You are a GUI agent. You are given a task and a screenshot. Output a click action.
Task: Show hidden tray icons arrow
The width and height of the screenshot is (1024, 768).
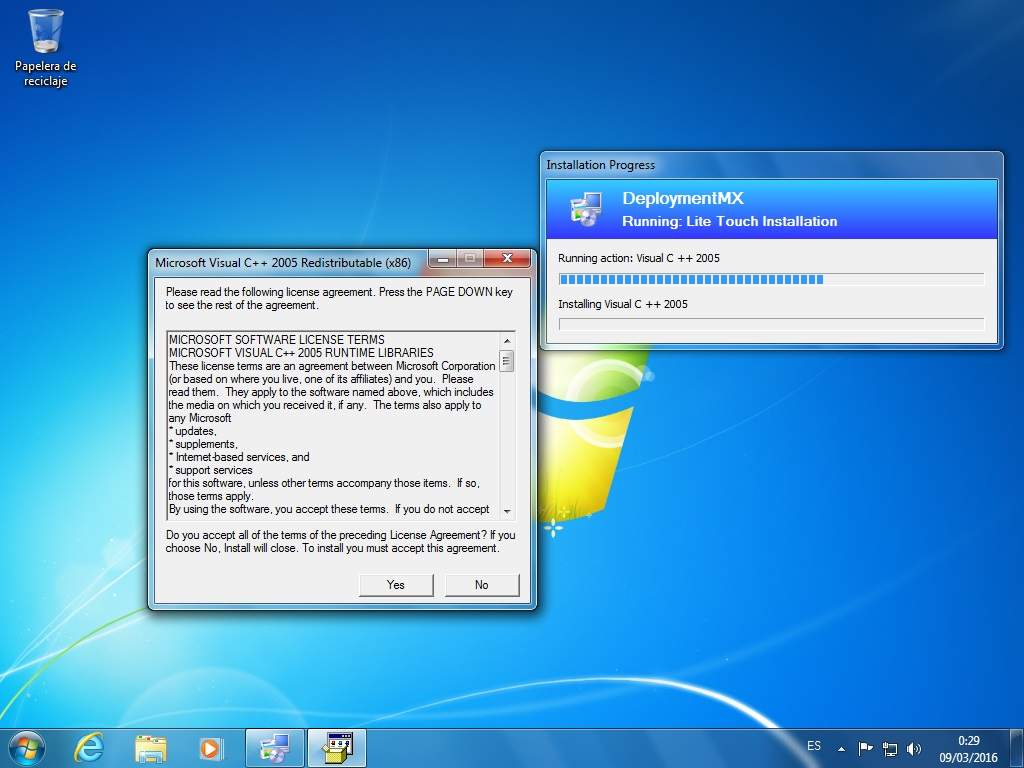[841, 748]
